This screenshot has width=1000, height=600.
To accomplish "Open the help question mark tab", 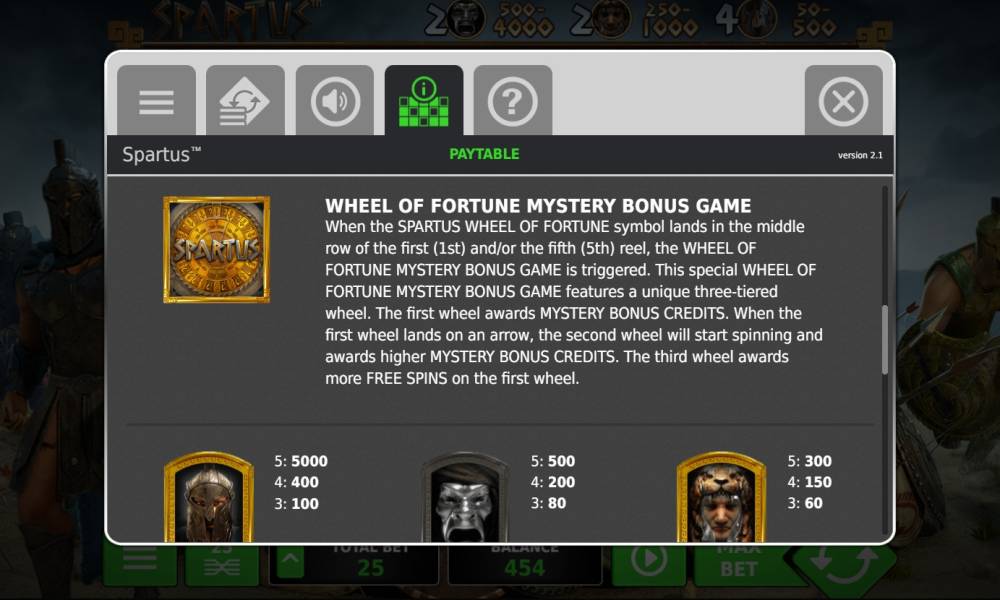I will point(513,101).
